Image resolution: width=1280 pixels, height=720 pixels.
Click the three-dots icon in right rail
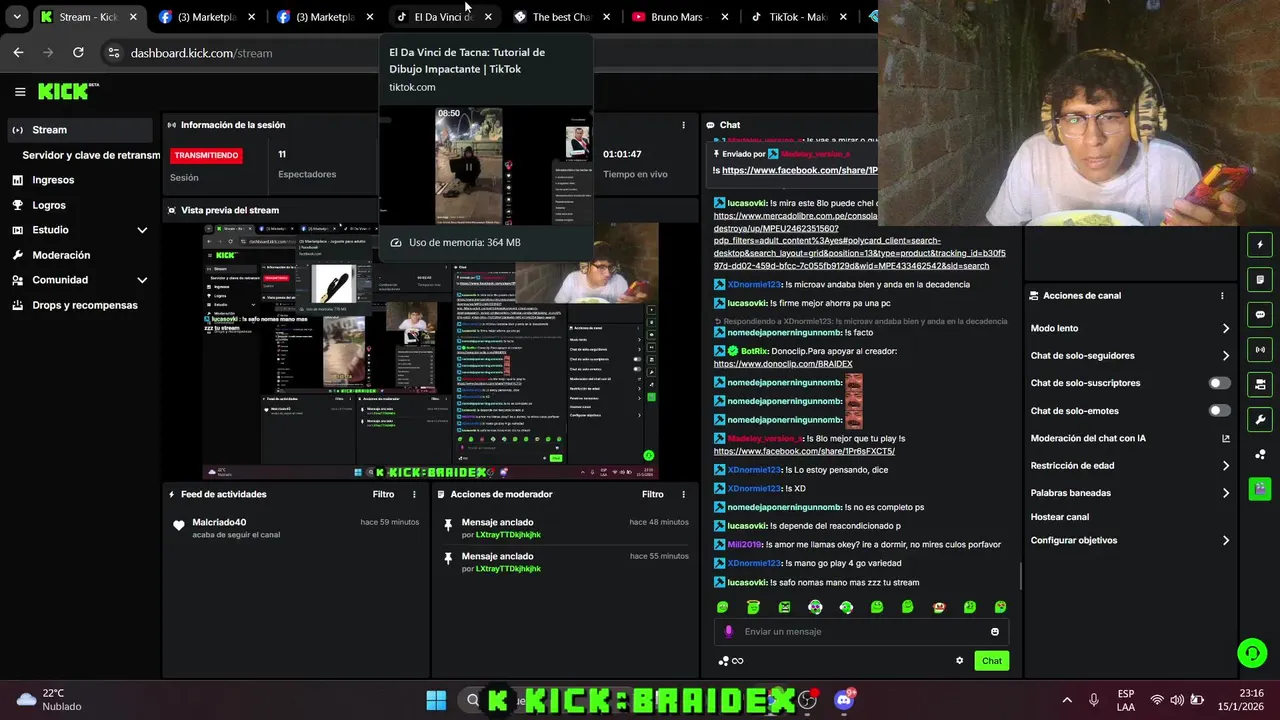pyautogui.click(x=1260, y=454)
